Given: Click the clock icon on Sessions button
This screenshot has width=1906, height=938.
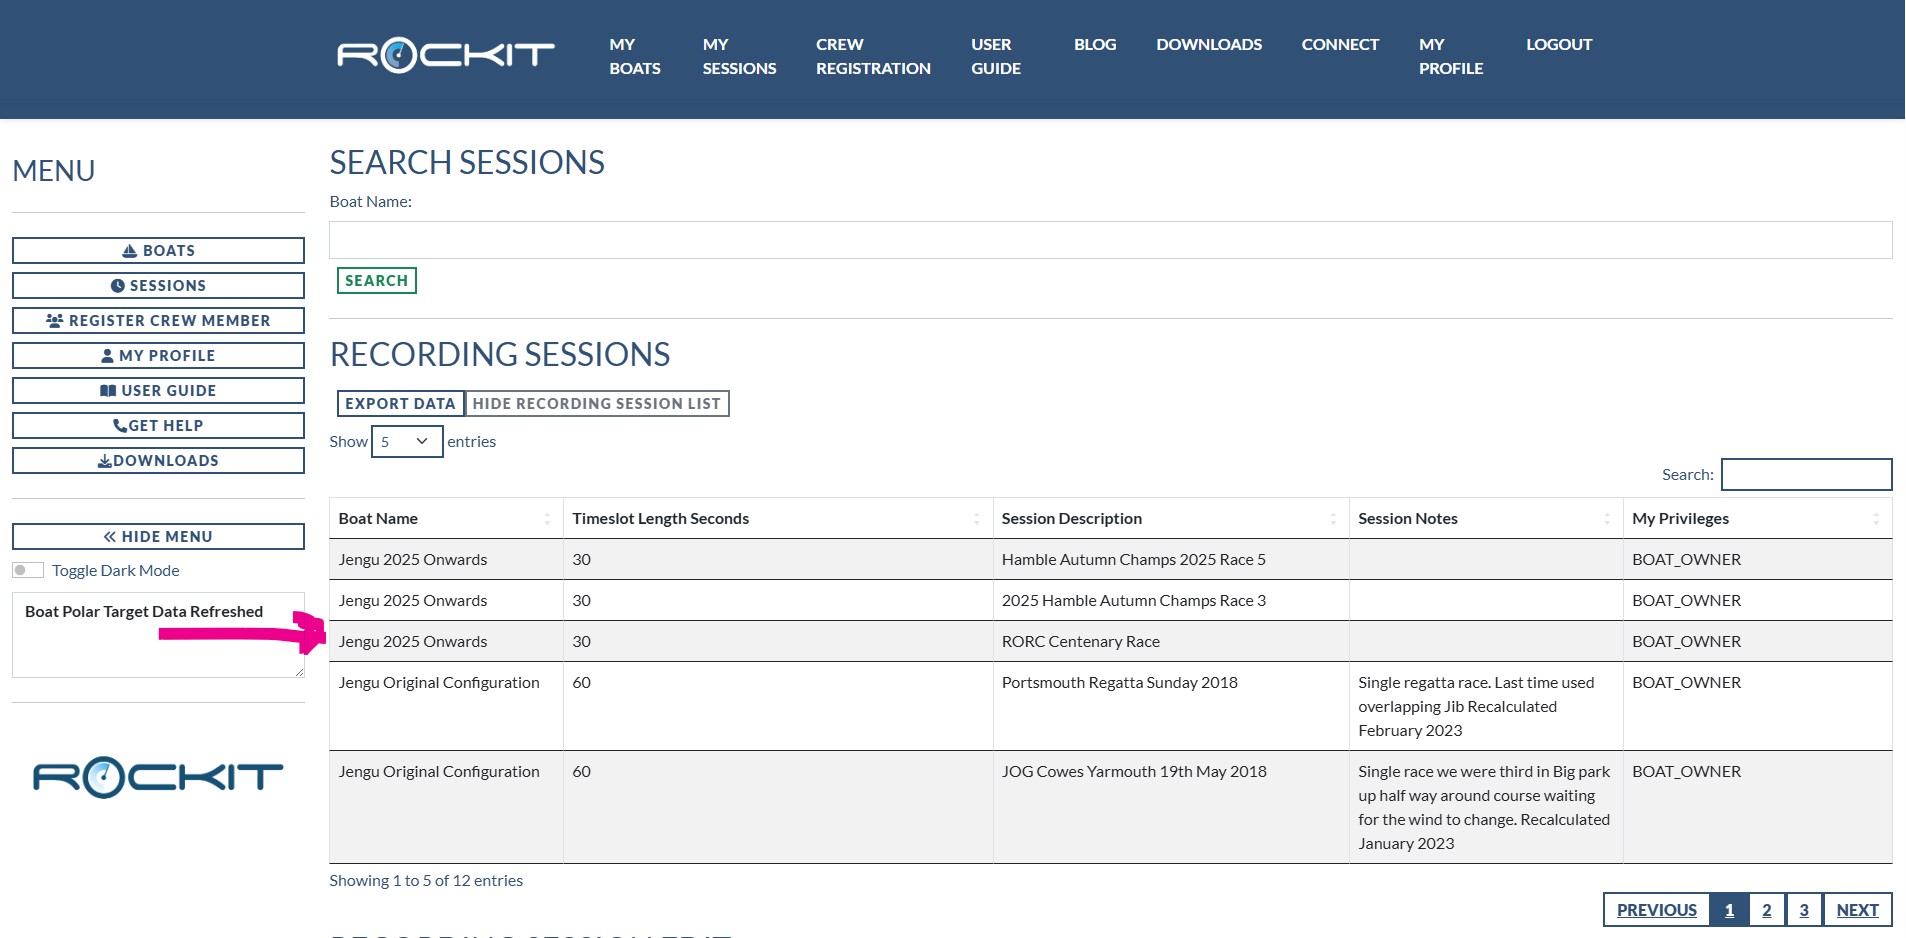Looking at the screenshot, I should tap(118, 286).
